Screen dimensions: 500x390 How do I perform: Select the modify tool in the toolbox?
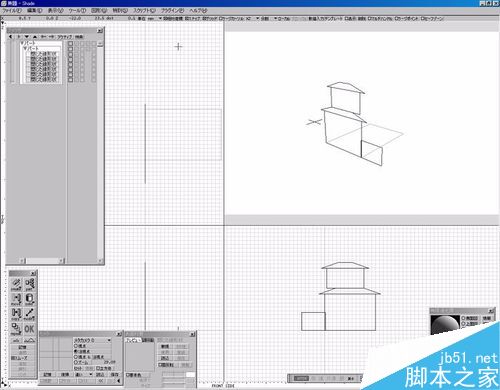[29, 314]
